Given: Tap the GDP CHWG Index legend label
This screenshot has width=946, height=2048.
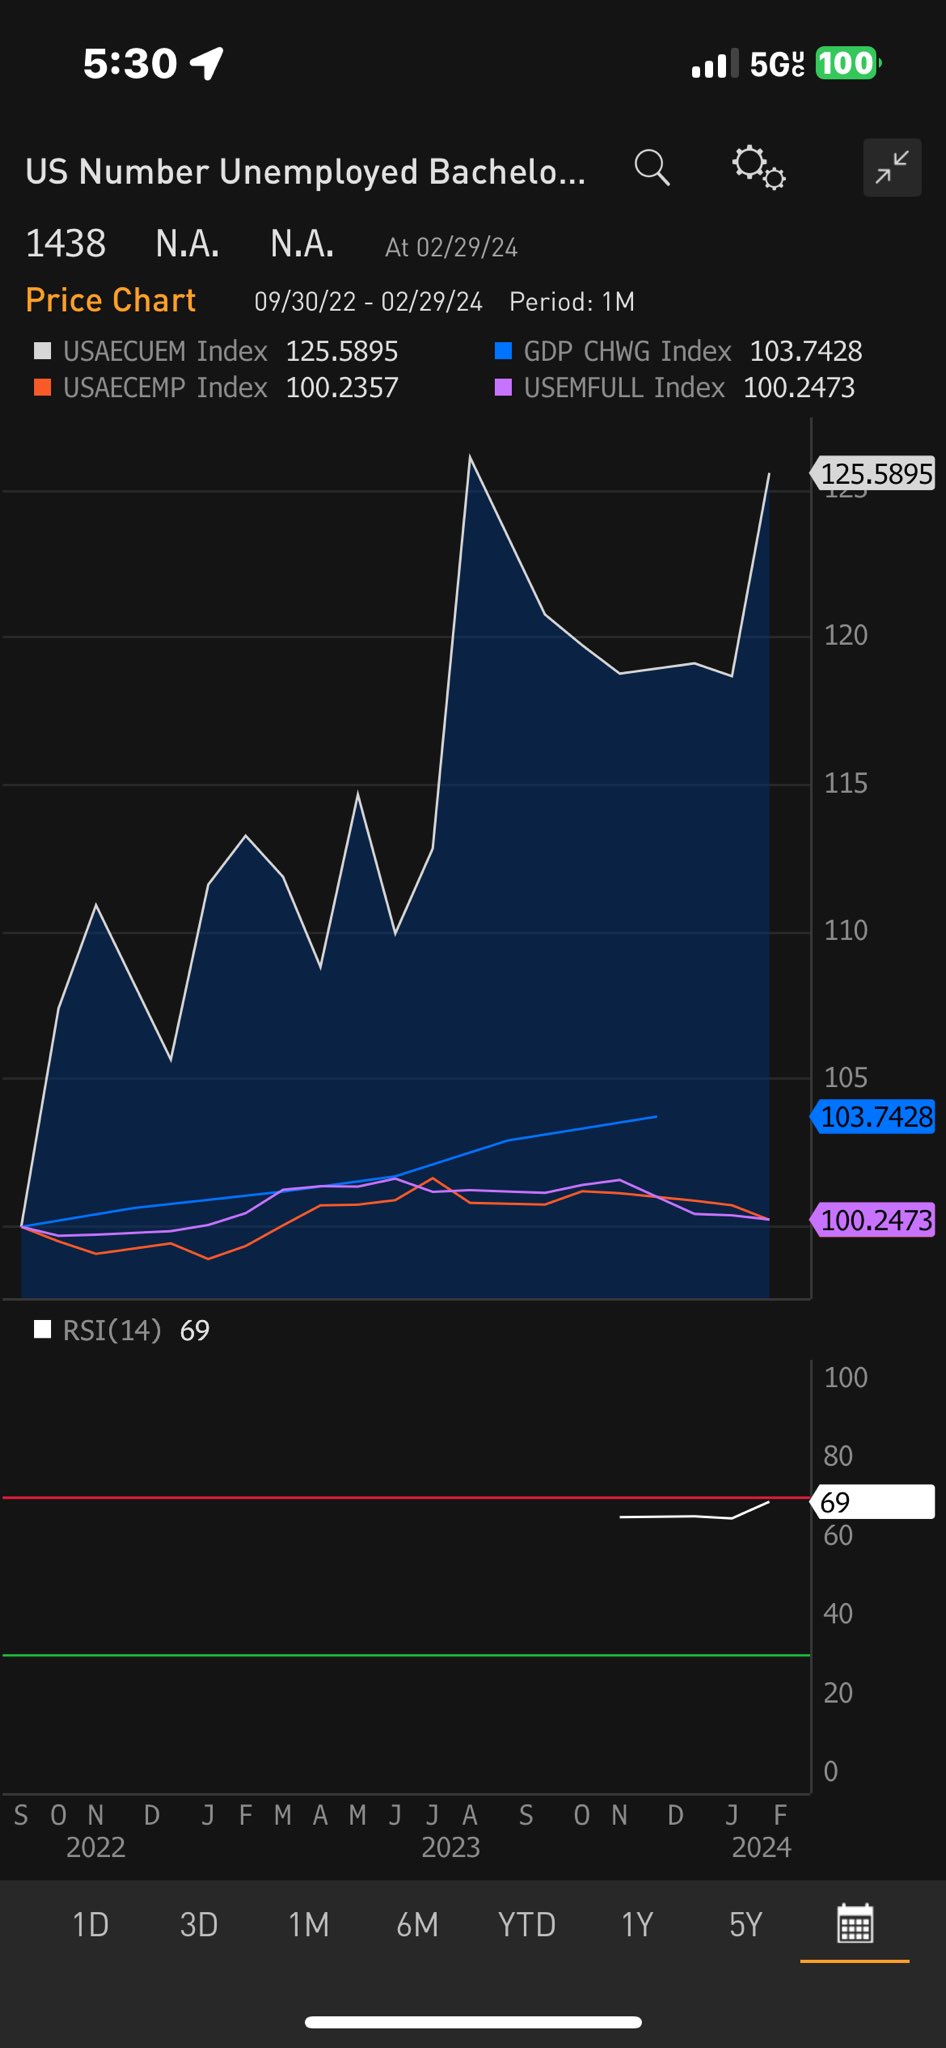Looking at the screenshot, I should coord(627,351).
